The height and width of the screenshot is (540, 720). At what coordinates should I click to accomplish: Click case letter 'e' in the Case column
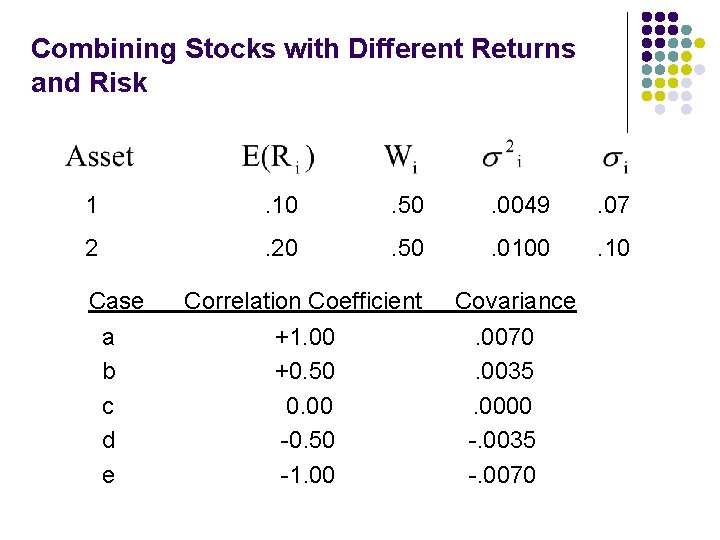(x=108, y=475)
